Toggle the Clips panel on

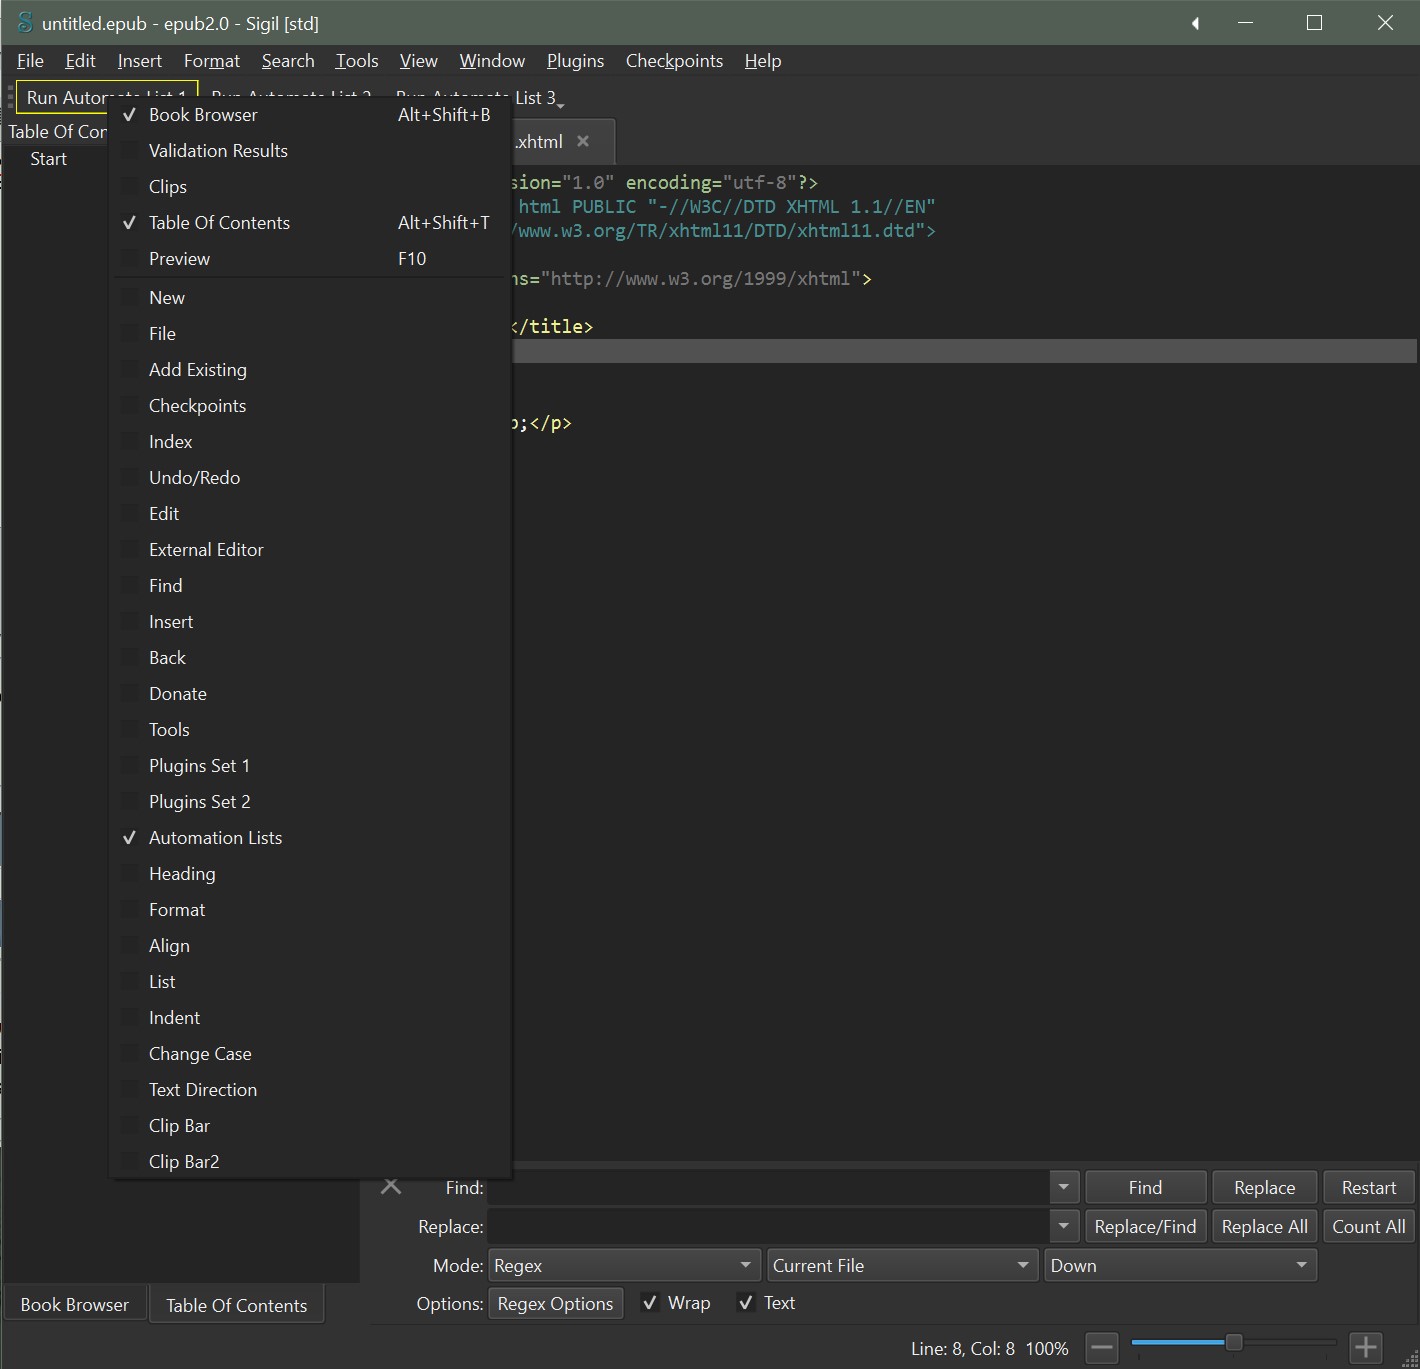point(310,187)
